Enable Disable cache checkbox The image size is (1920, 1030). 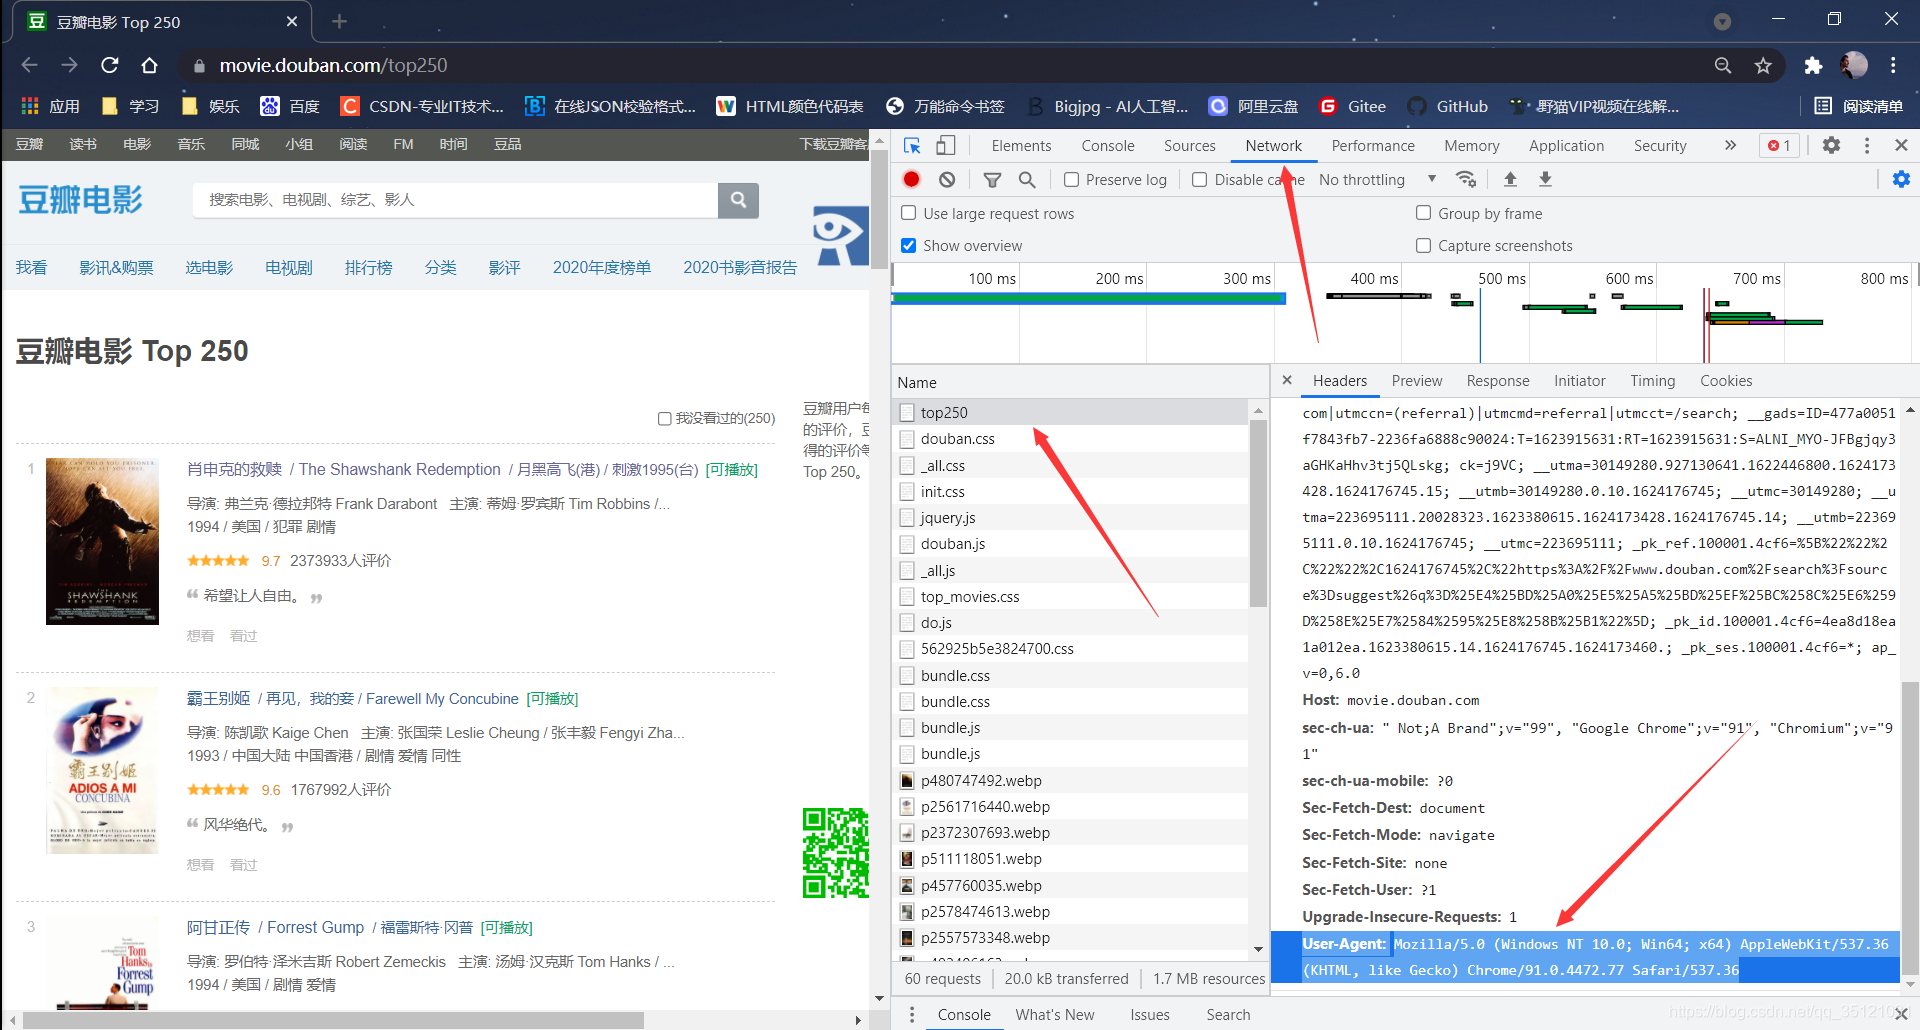pos(1199,179)
